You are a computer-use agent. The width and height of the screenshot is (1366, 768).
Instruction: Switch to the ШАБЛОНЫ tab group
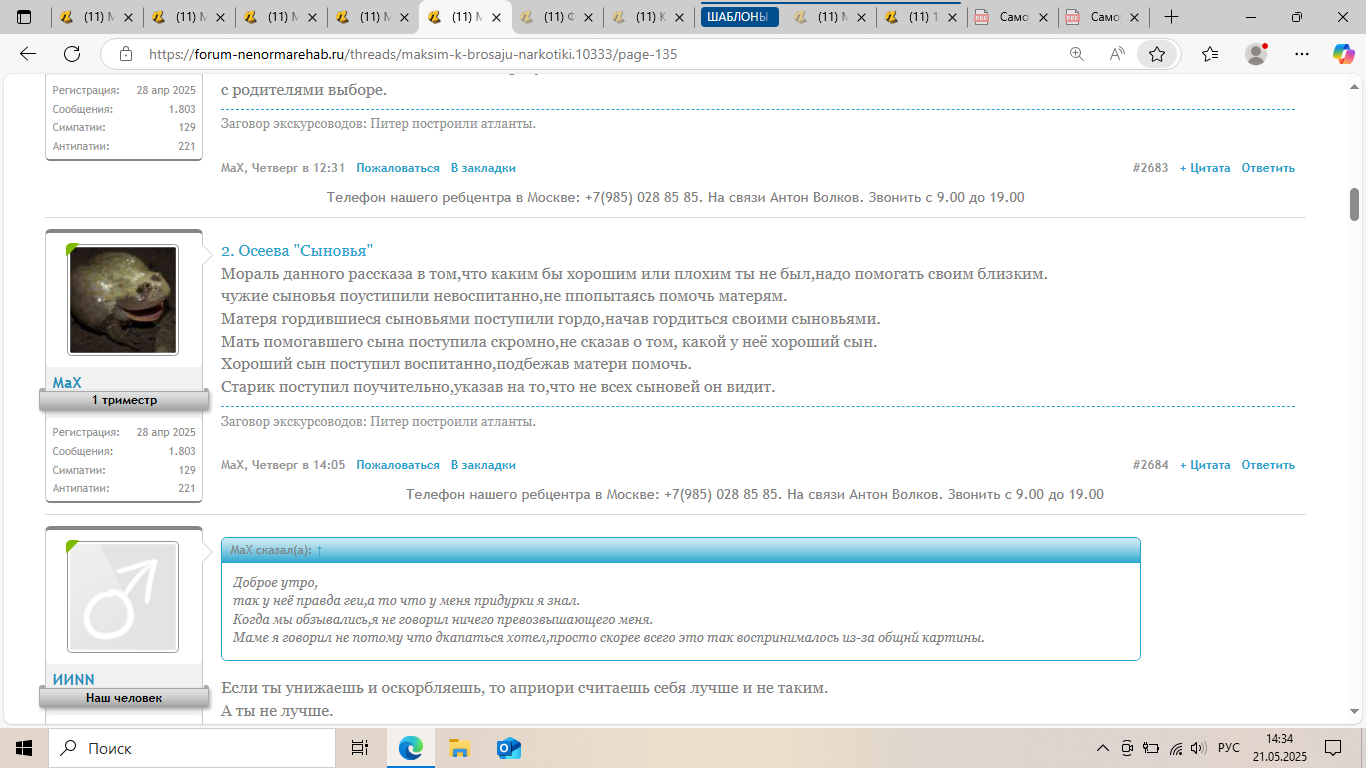click(740, 17)
